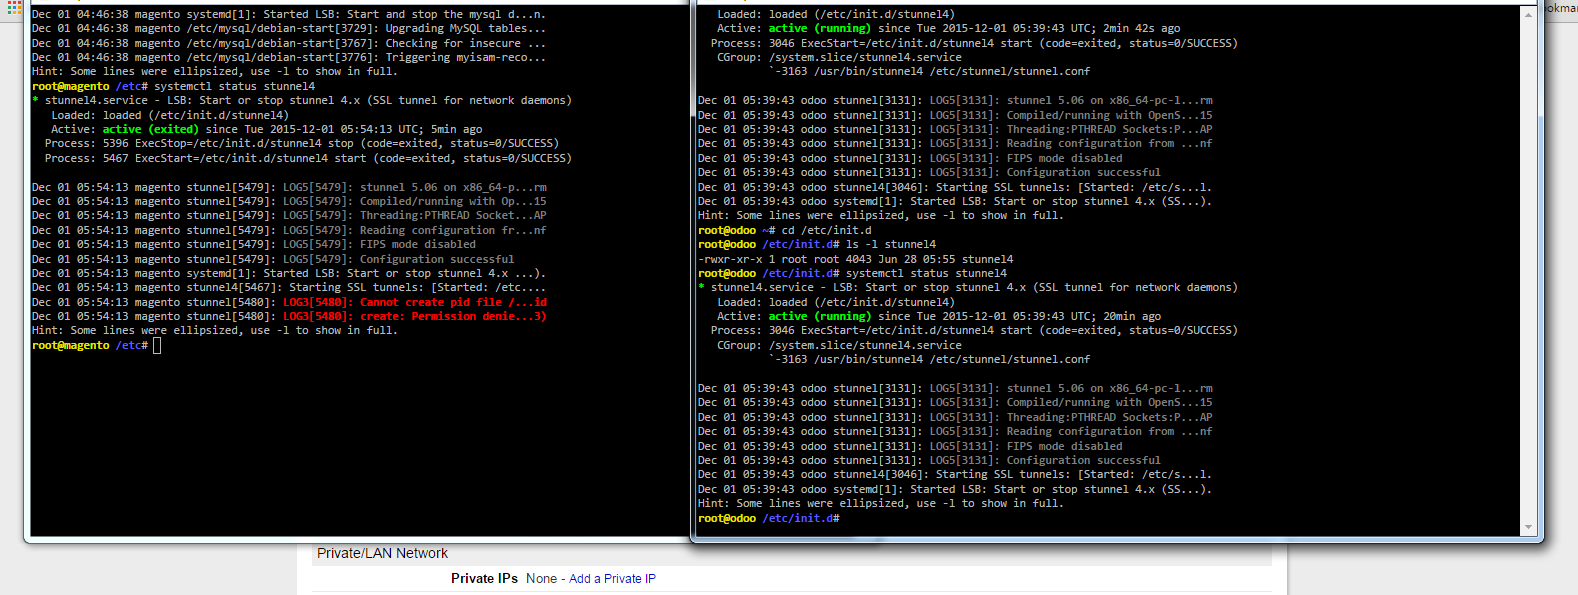Click the 'Private IPs' label
The height and width of the screenshot is (595, 1578).
tap(484, 579)
